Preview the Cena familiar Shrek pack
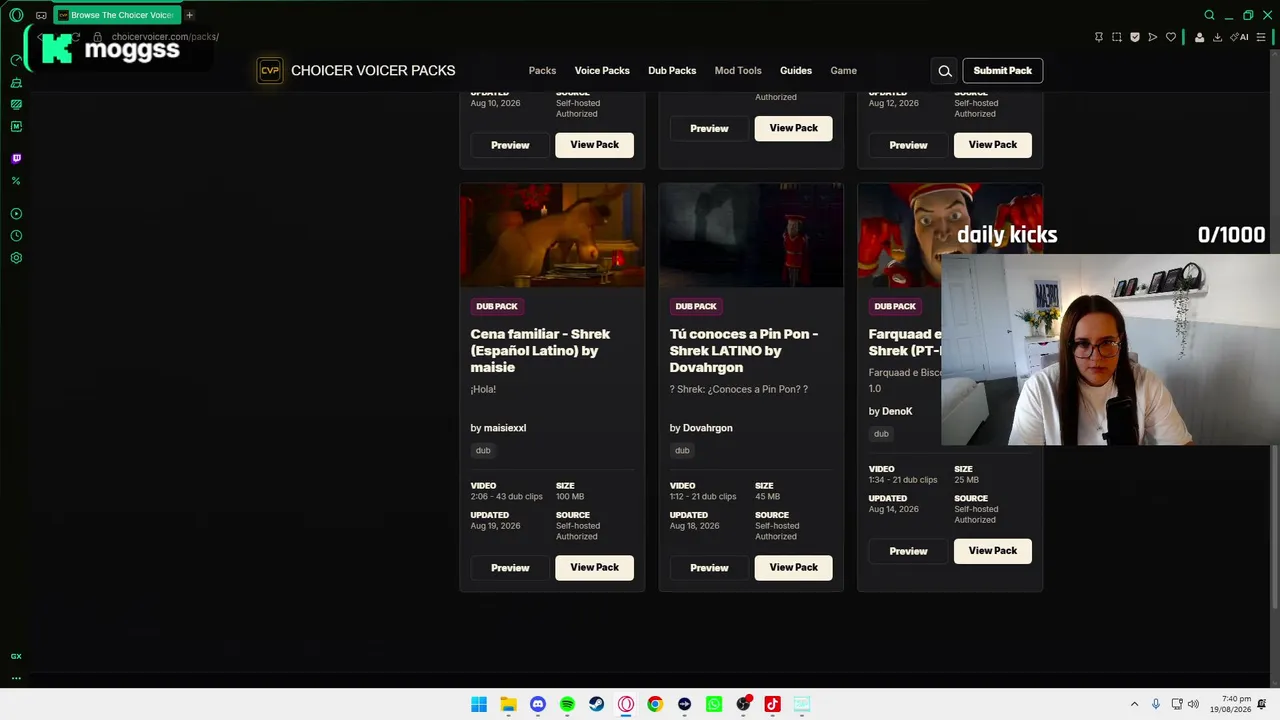Screen dimensions: 1280x720 click(510, 568)
